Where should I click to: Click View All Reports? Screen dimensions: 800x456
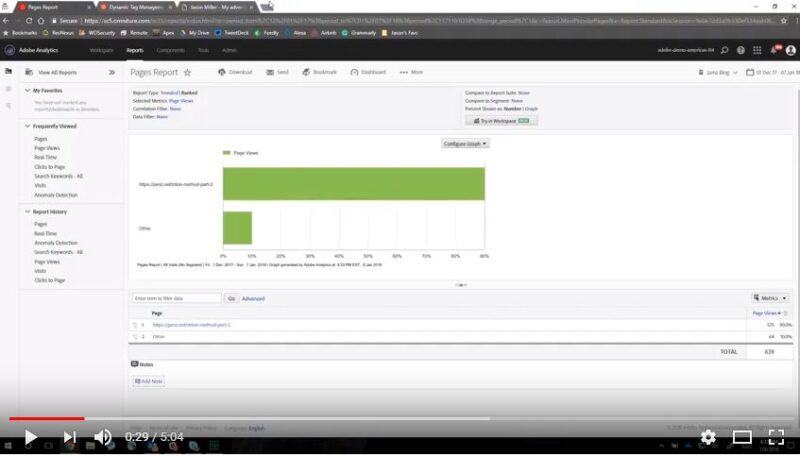(x=58, y=72)
